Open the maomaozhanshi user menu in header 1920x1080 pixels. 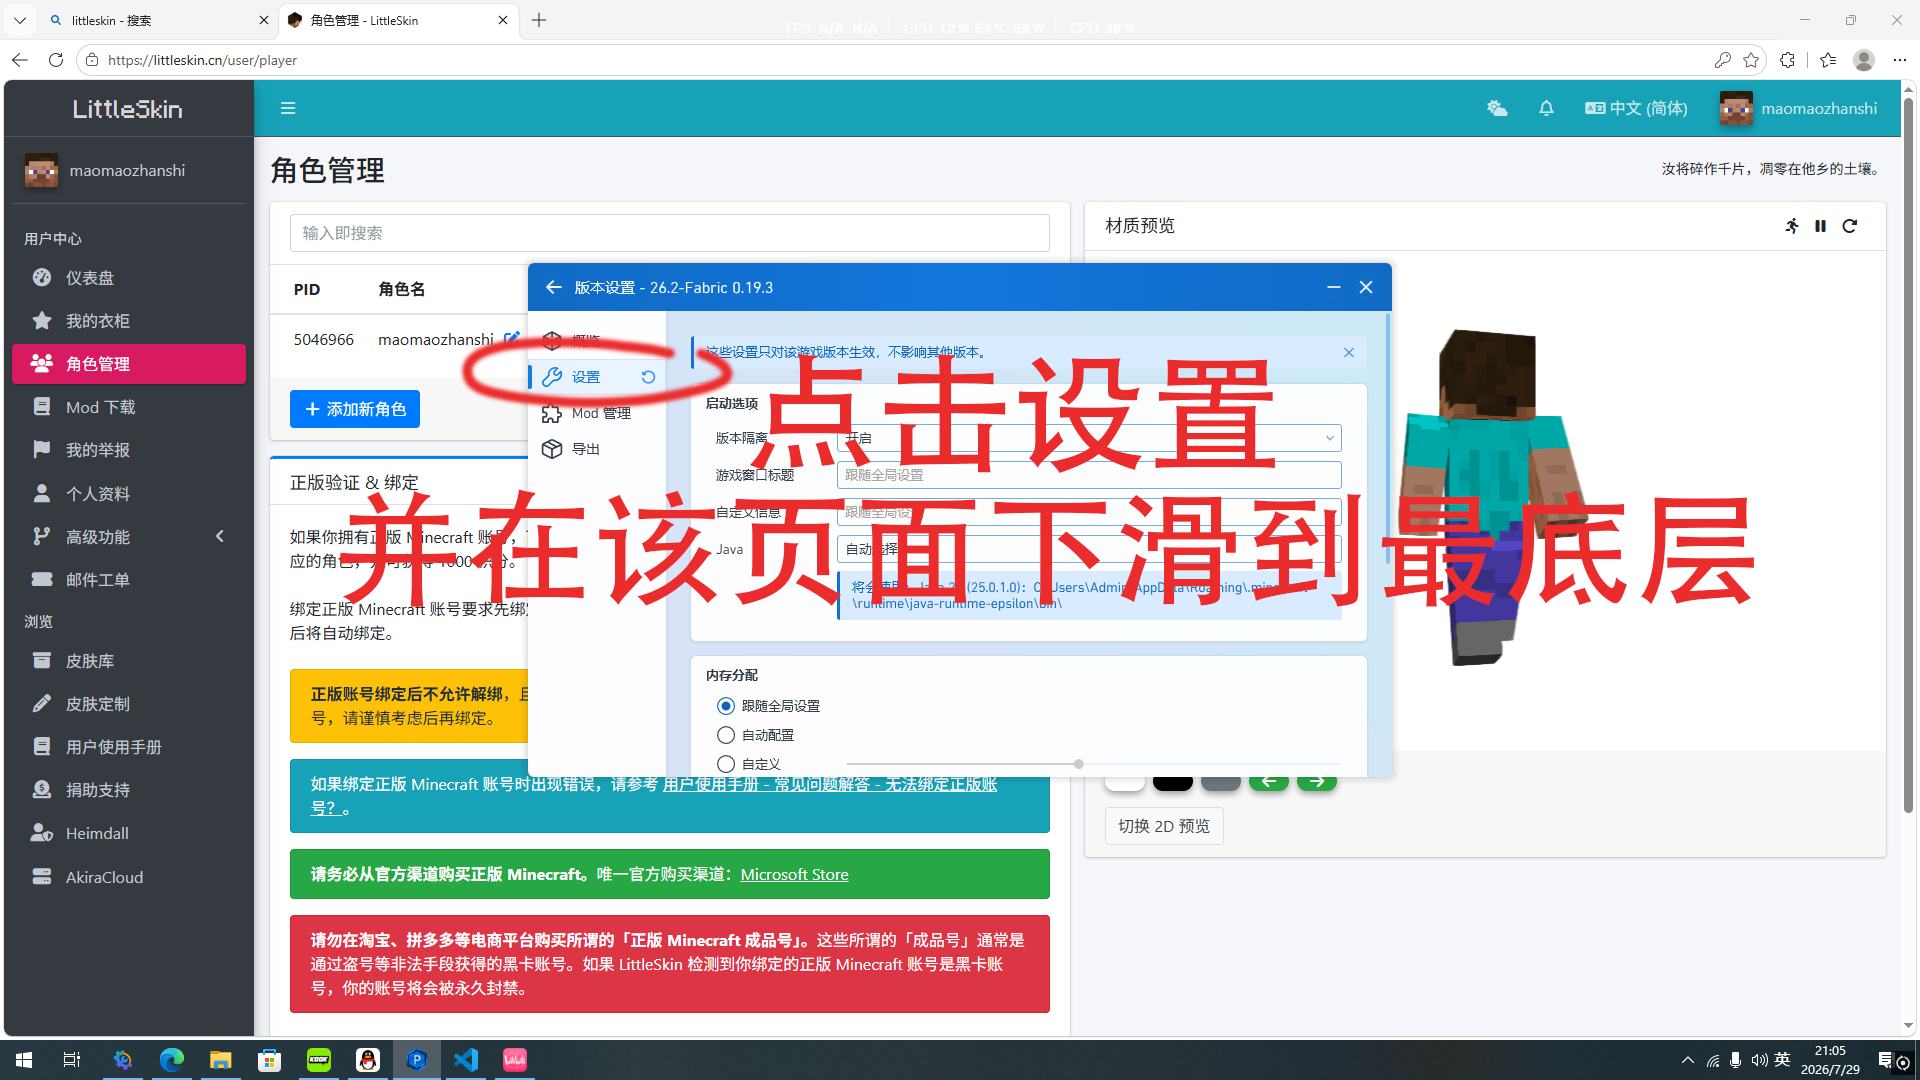tap(1798, 108)
